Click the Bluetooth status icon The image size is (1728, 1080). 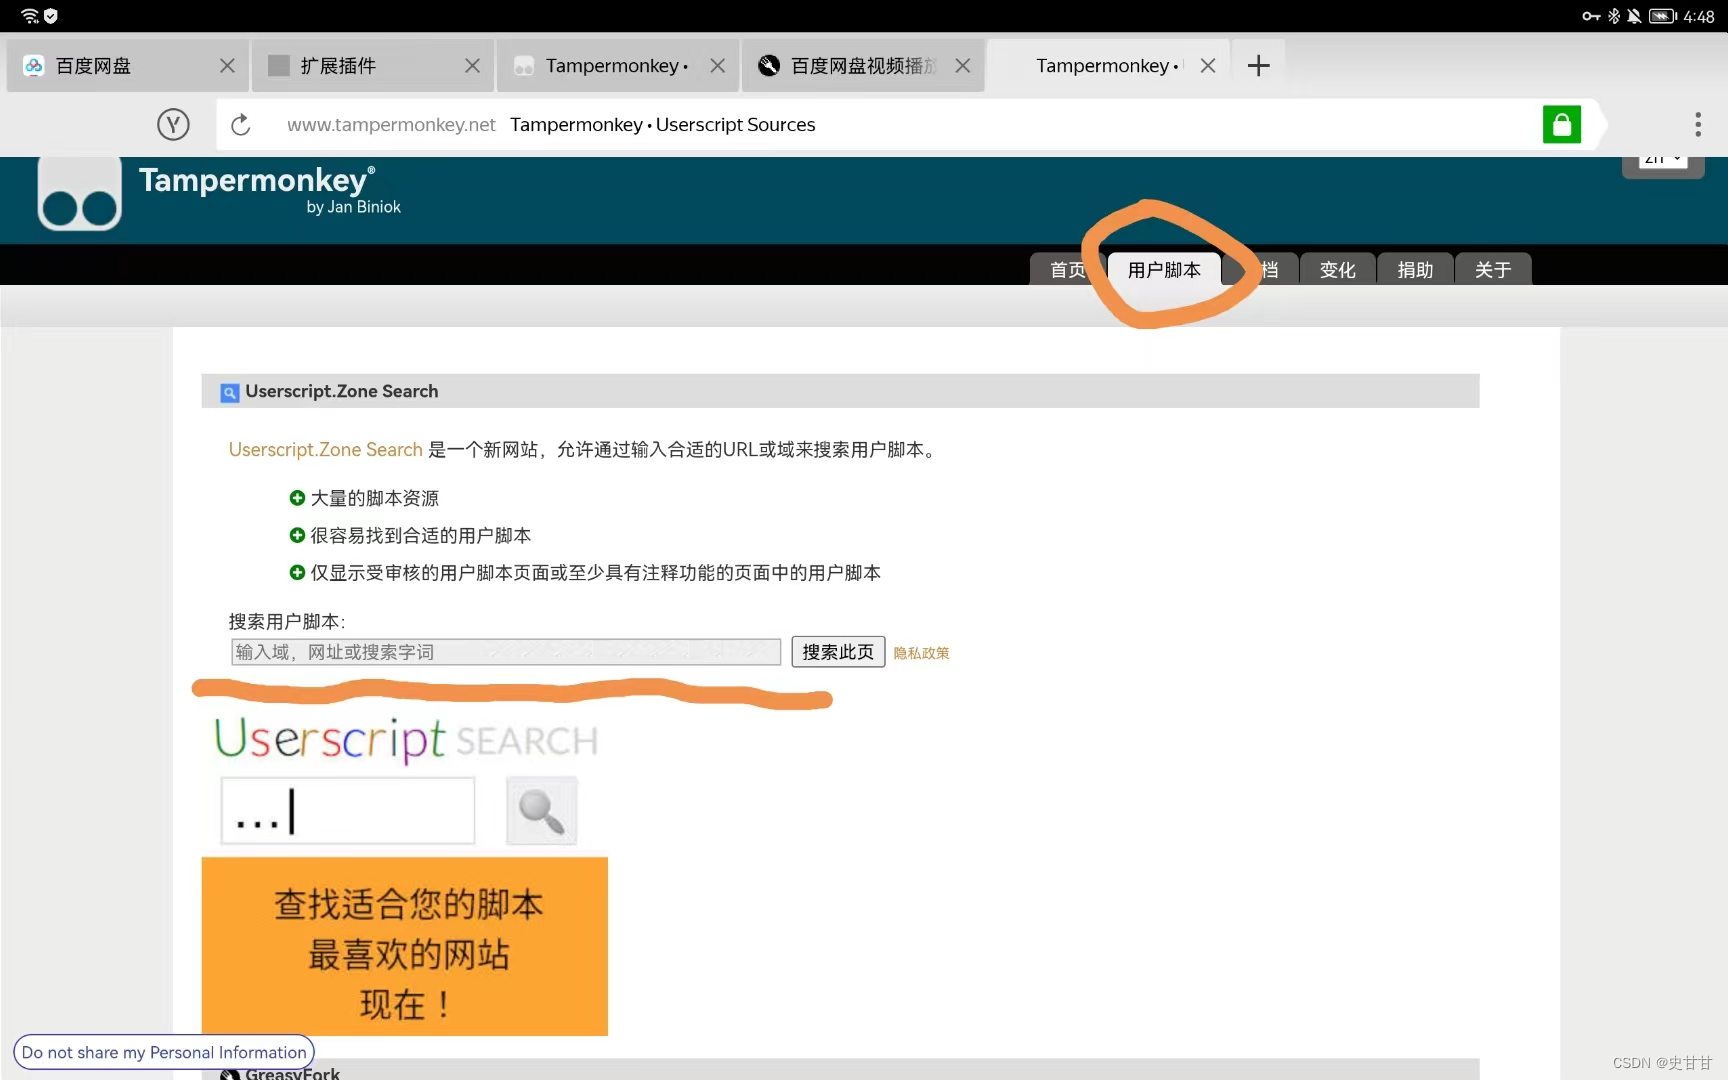point(1613,16)
